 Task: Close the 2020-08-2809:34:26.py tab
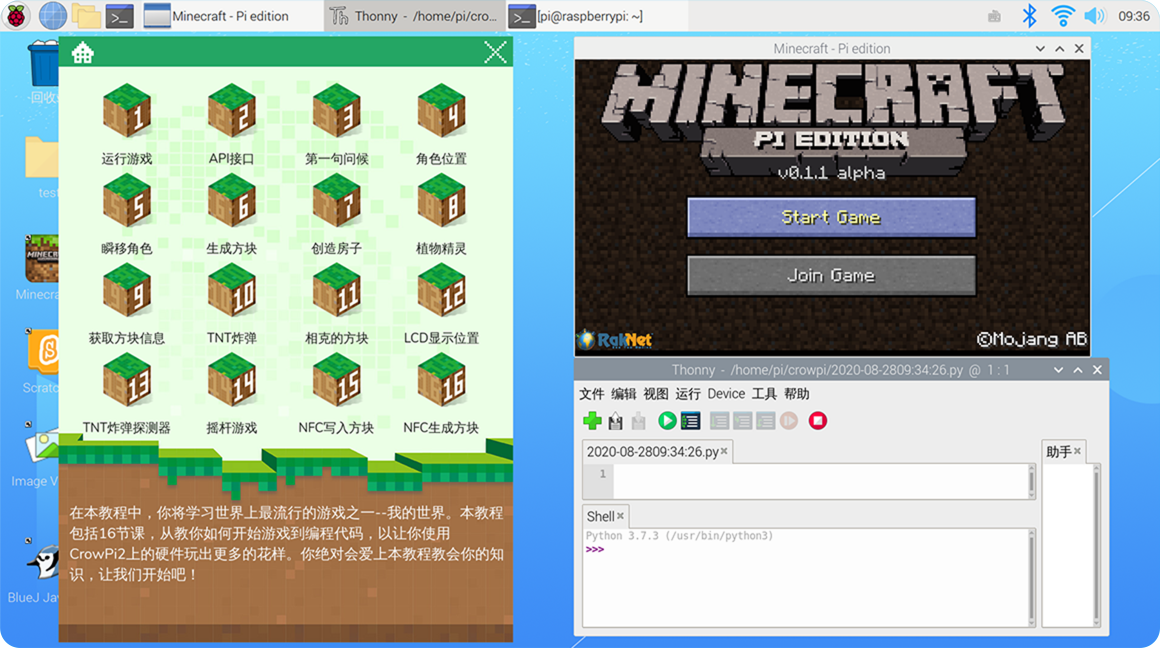pos(724,450)
